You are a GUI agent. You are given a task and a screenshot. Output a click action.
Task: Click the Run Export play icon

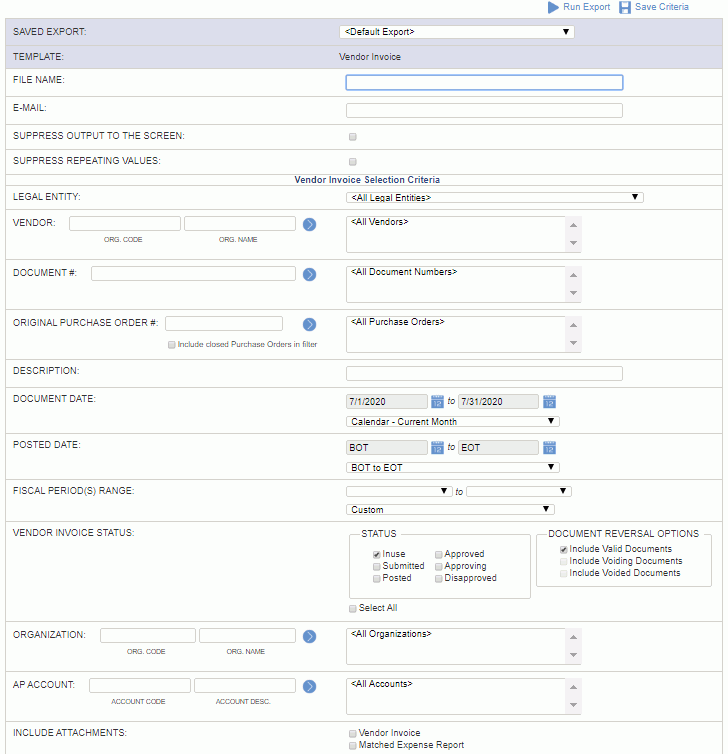pos(553,7)
